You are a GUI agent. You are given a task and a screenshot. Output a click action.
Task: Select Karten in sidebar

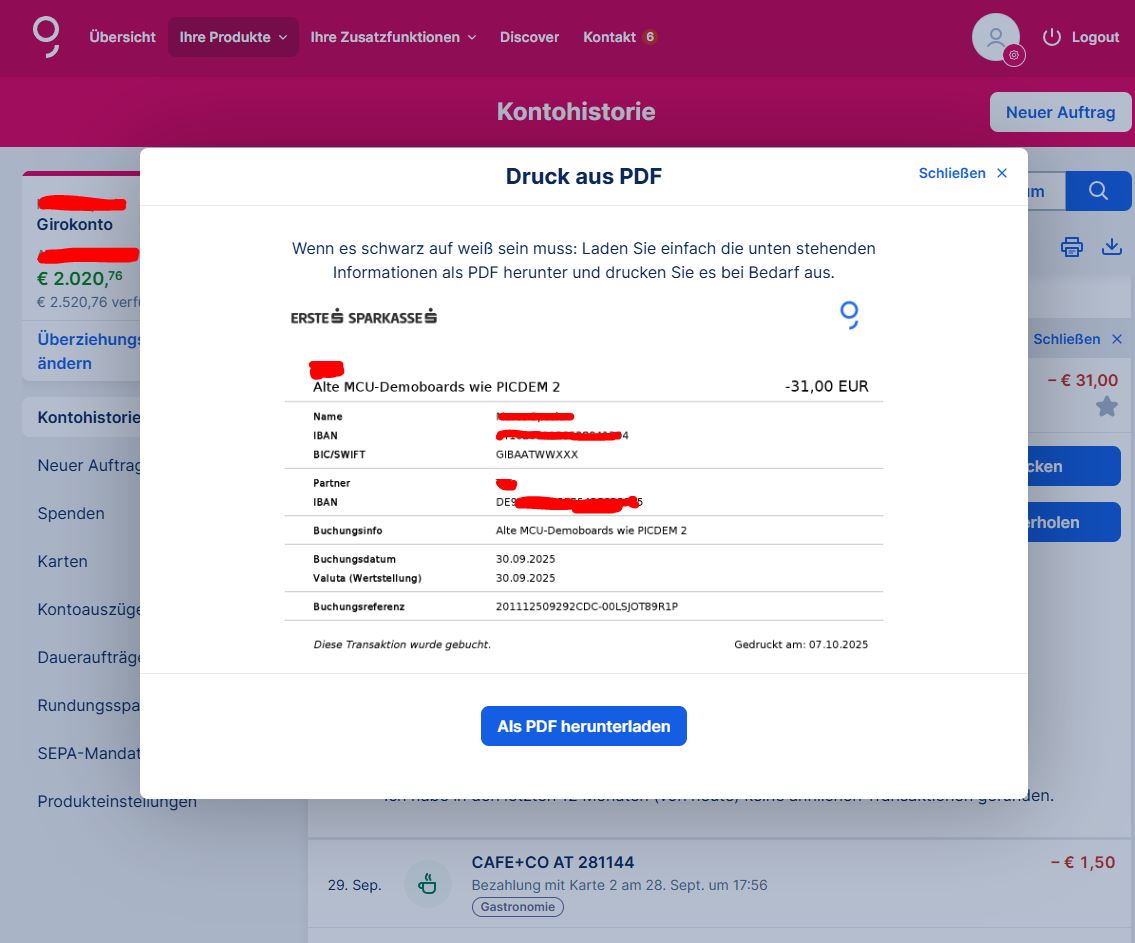click(x=62, y=561)
